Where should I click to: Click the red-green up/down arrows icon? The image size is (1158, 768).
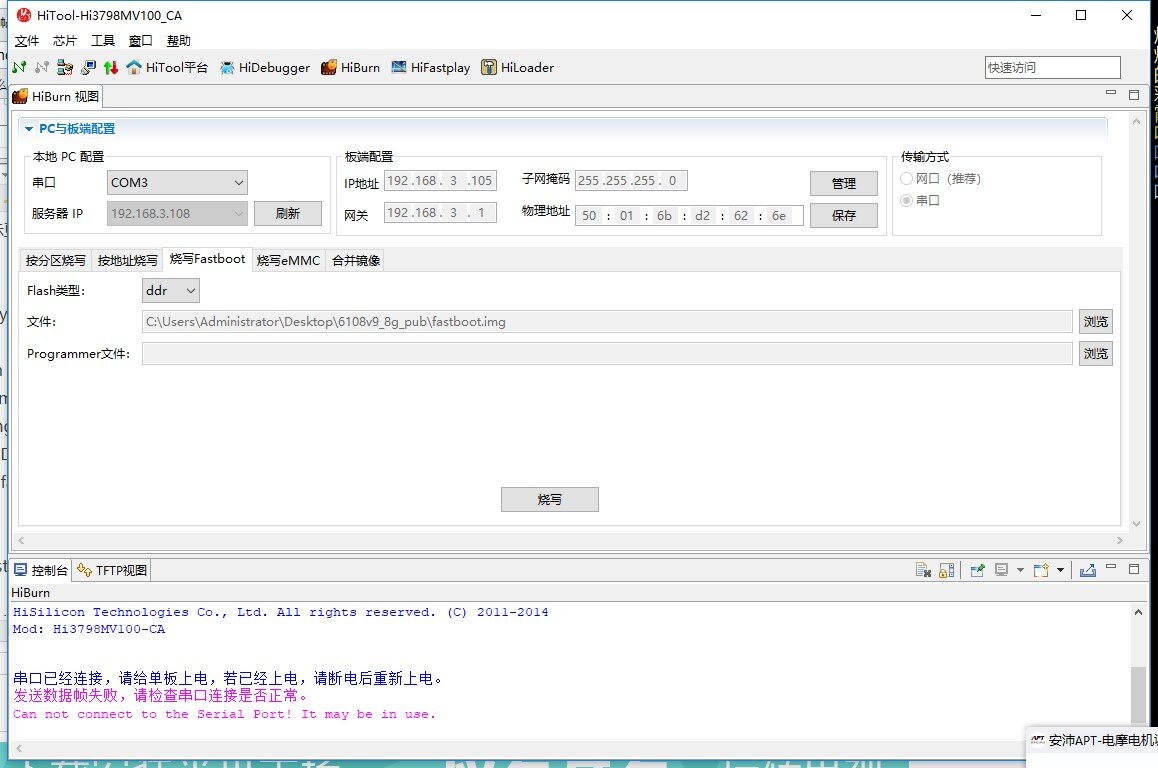111,67
